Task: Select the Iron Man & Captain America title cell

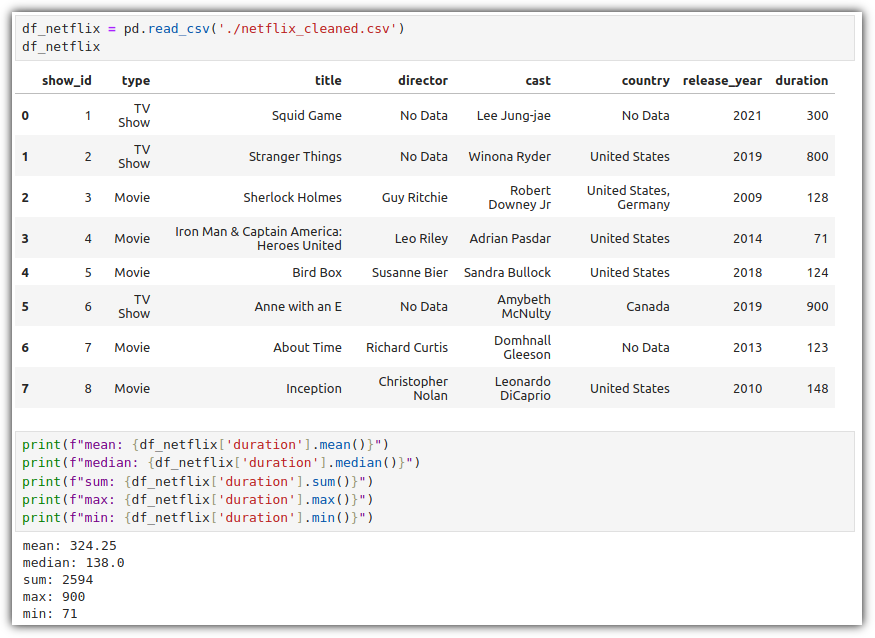Action: pyautogui.click(x=258, y=238)
